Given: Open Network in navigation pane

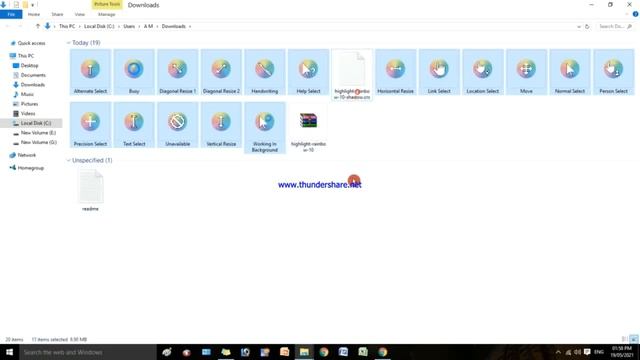Looking at the screenshot, I should point(27,155).
